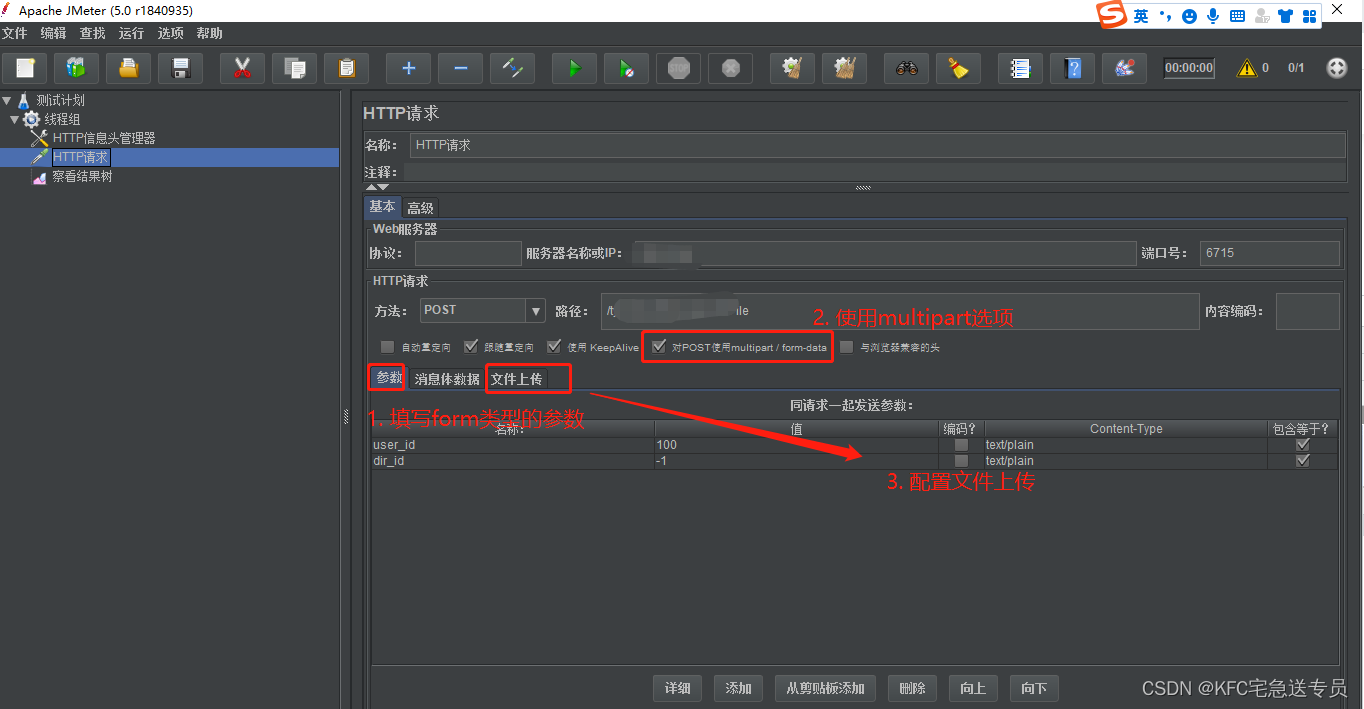Click the Clear results broom icon

[792, 68]
